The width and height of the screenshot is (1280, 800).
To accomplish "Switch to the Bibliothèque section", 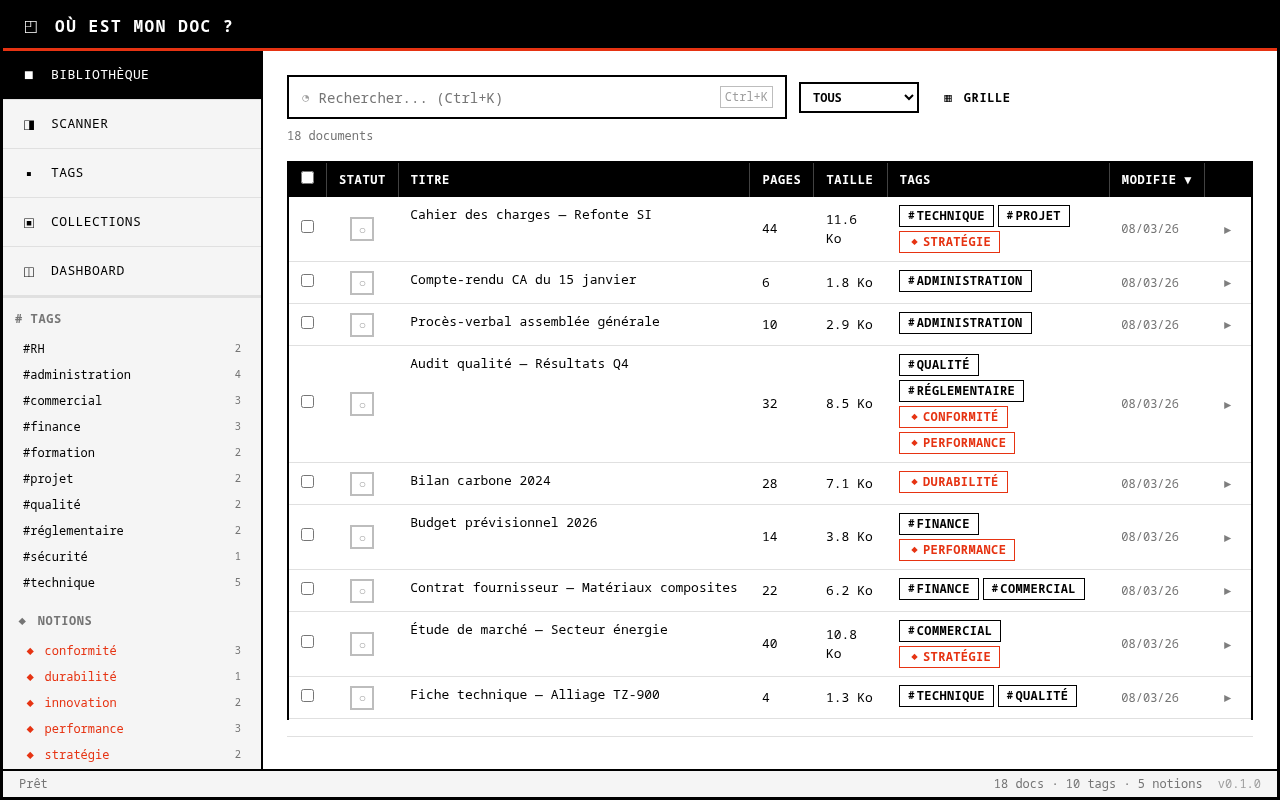I will pos(99,74).
